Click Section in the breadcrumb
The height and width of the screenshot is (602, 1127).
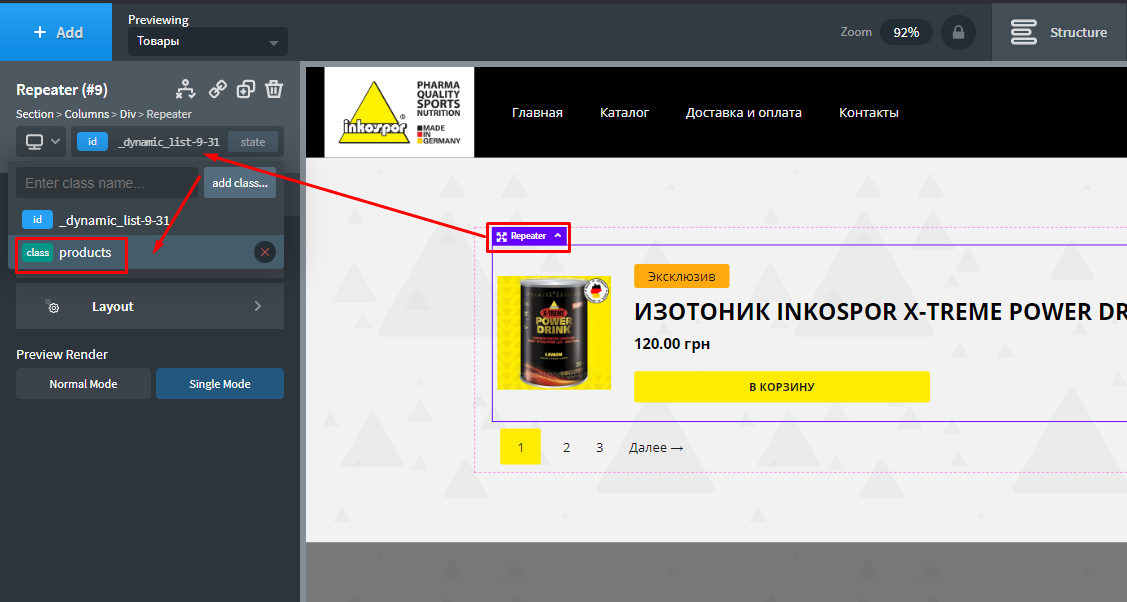coord(34,114)
